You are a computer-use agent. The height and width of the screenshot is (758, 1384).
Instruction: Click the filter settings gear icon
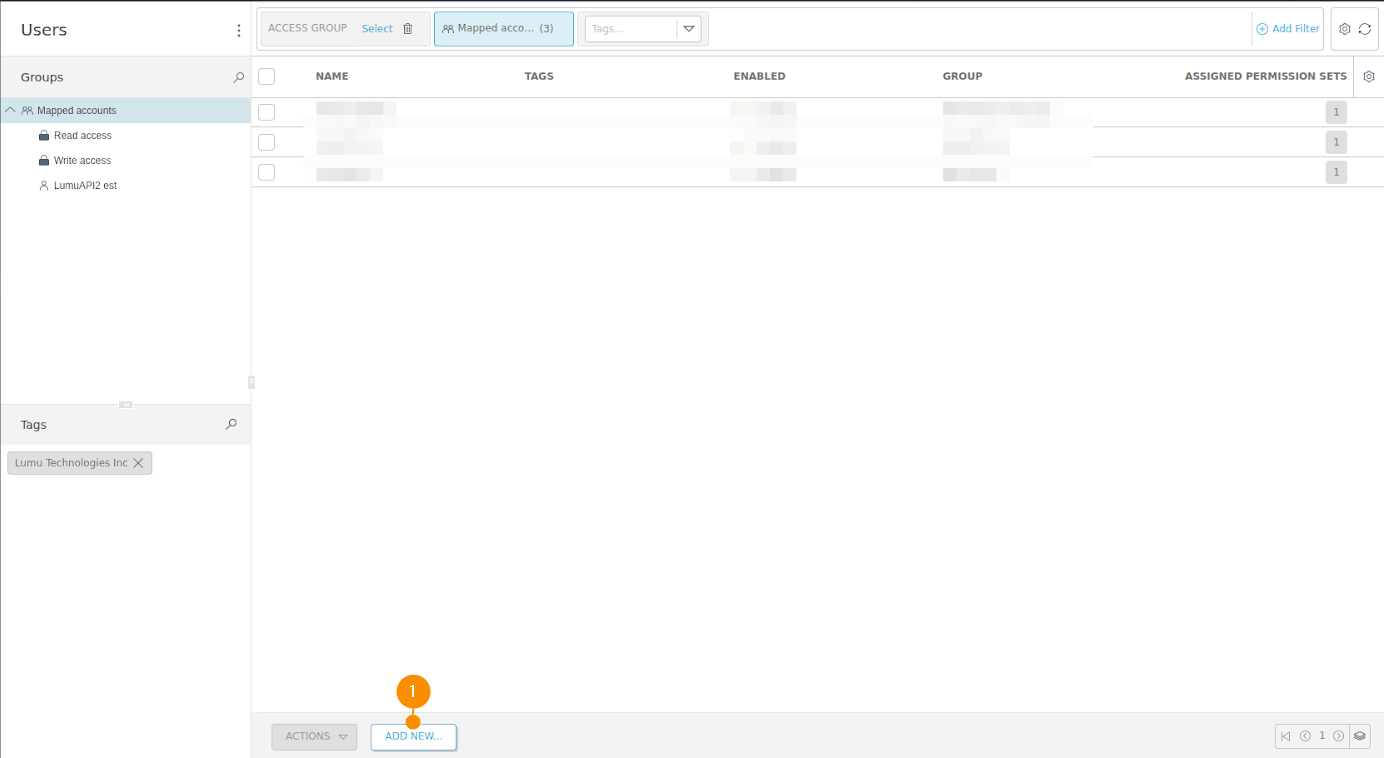[x=1344, y=29]
